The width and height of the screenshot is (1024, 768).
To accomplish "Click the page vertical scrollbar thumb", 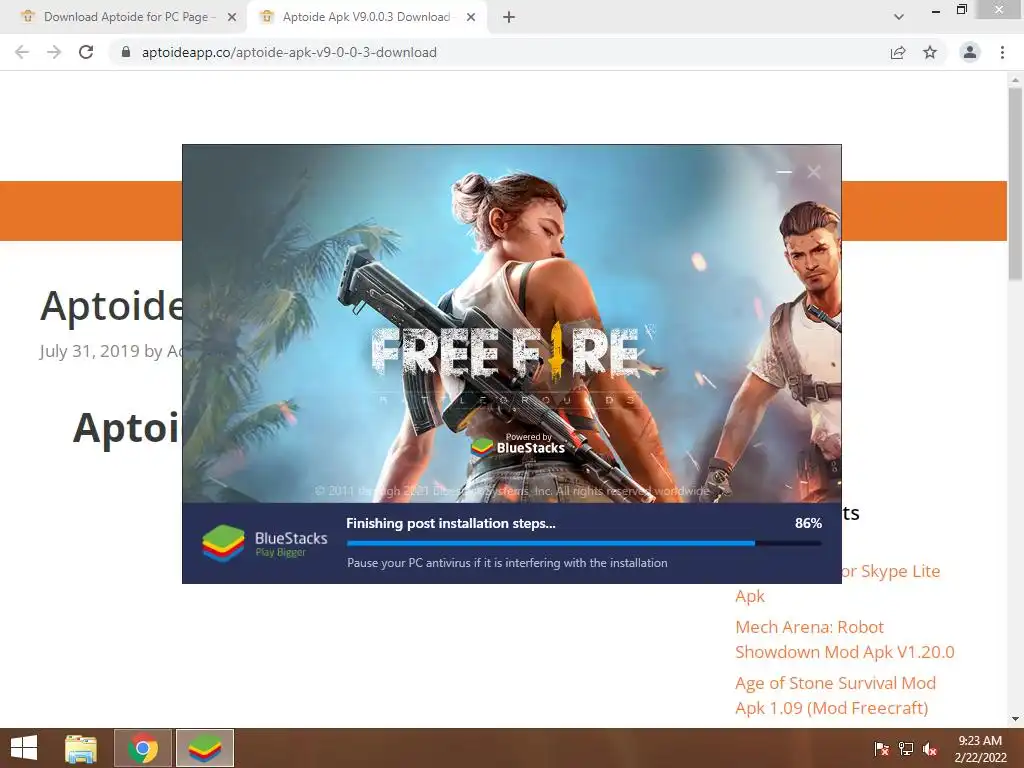I will click(1015, 184).
